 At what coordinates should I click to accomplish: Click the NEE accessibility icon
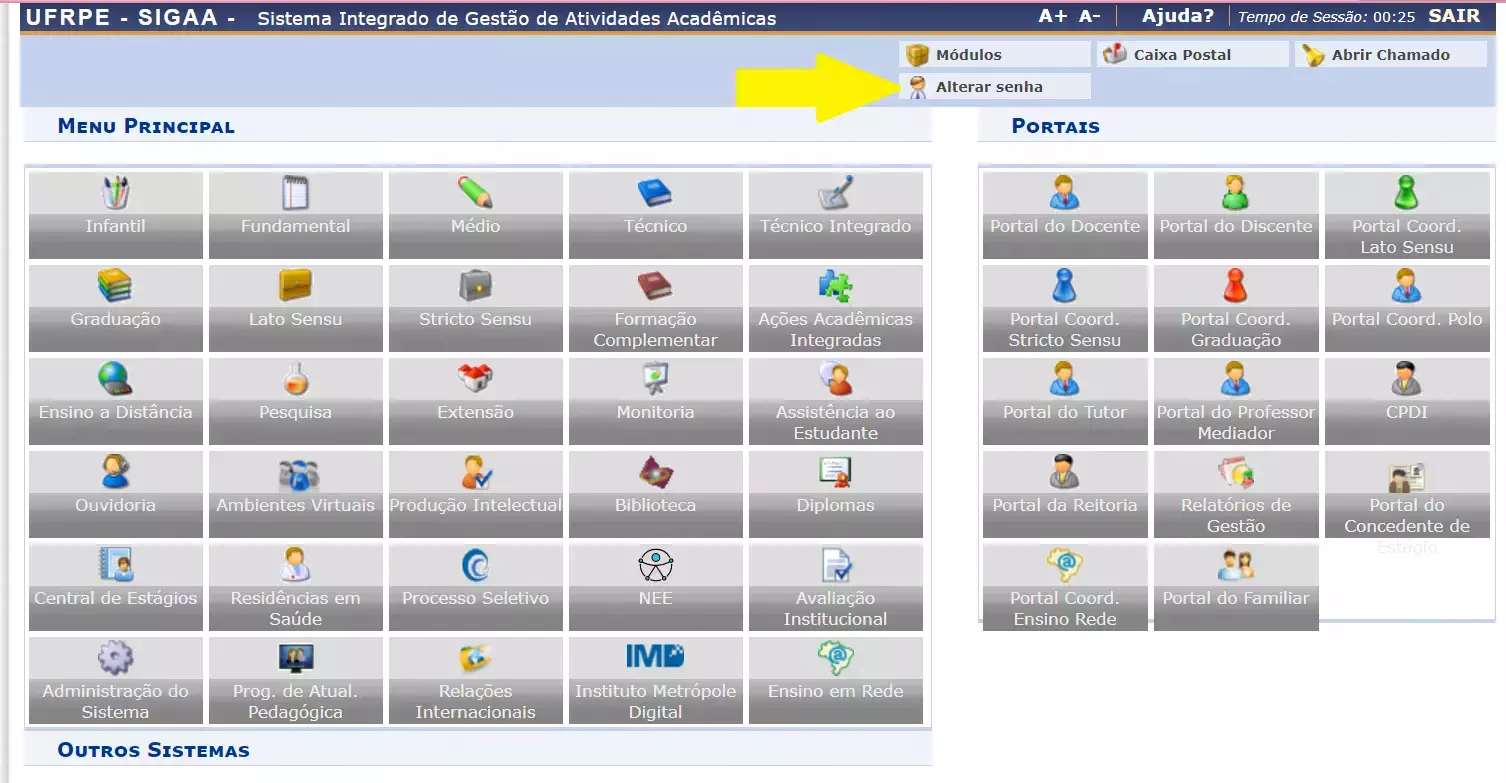click(655, 566)
